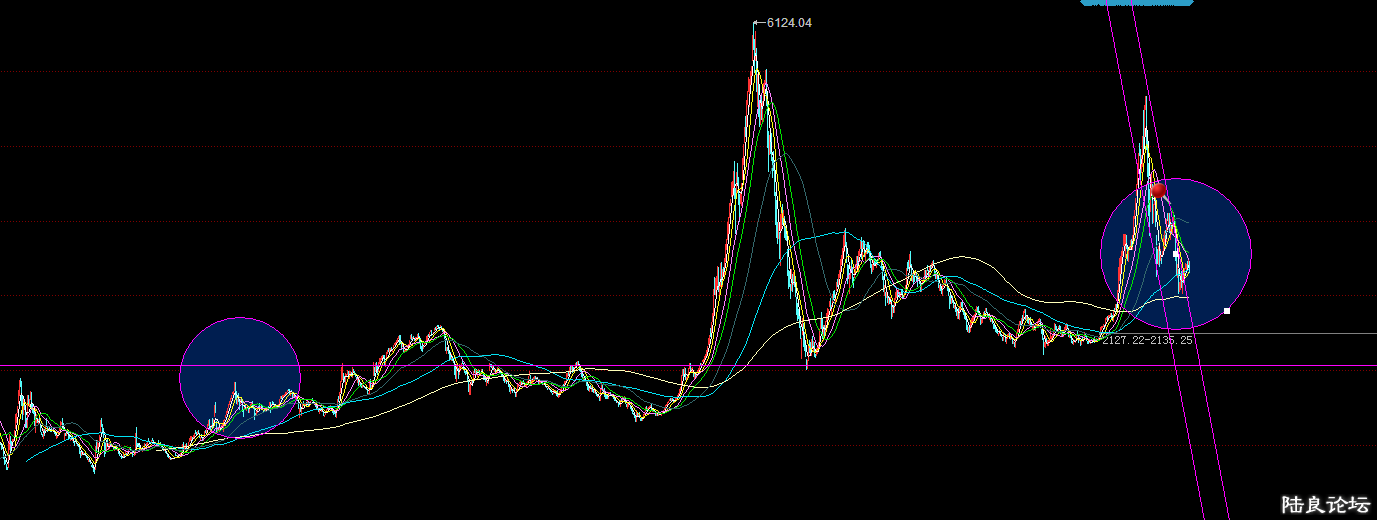Select horizontal gray line right of price range label
Screen dimensions: 1377x520
[1290, 334]
